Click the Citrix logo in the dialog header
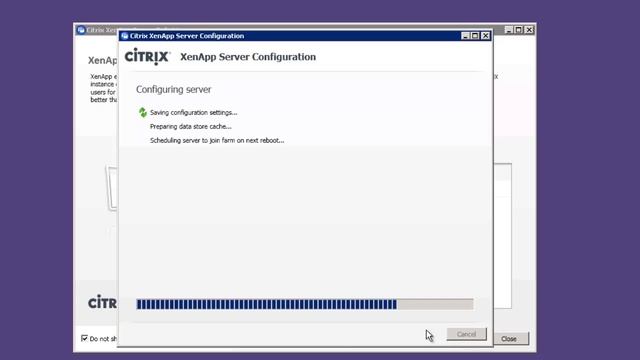Screen dimensions: 640x360 147,56
